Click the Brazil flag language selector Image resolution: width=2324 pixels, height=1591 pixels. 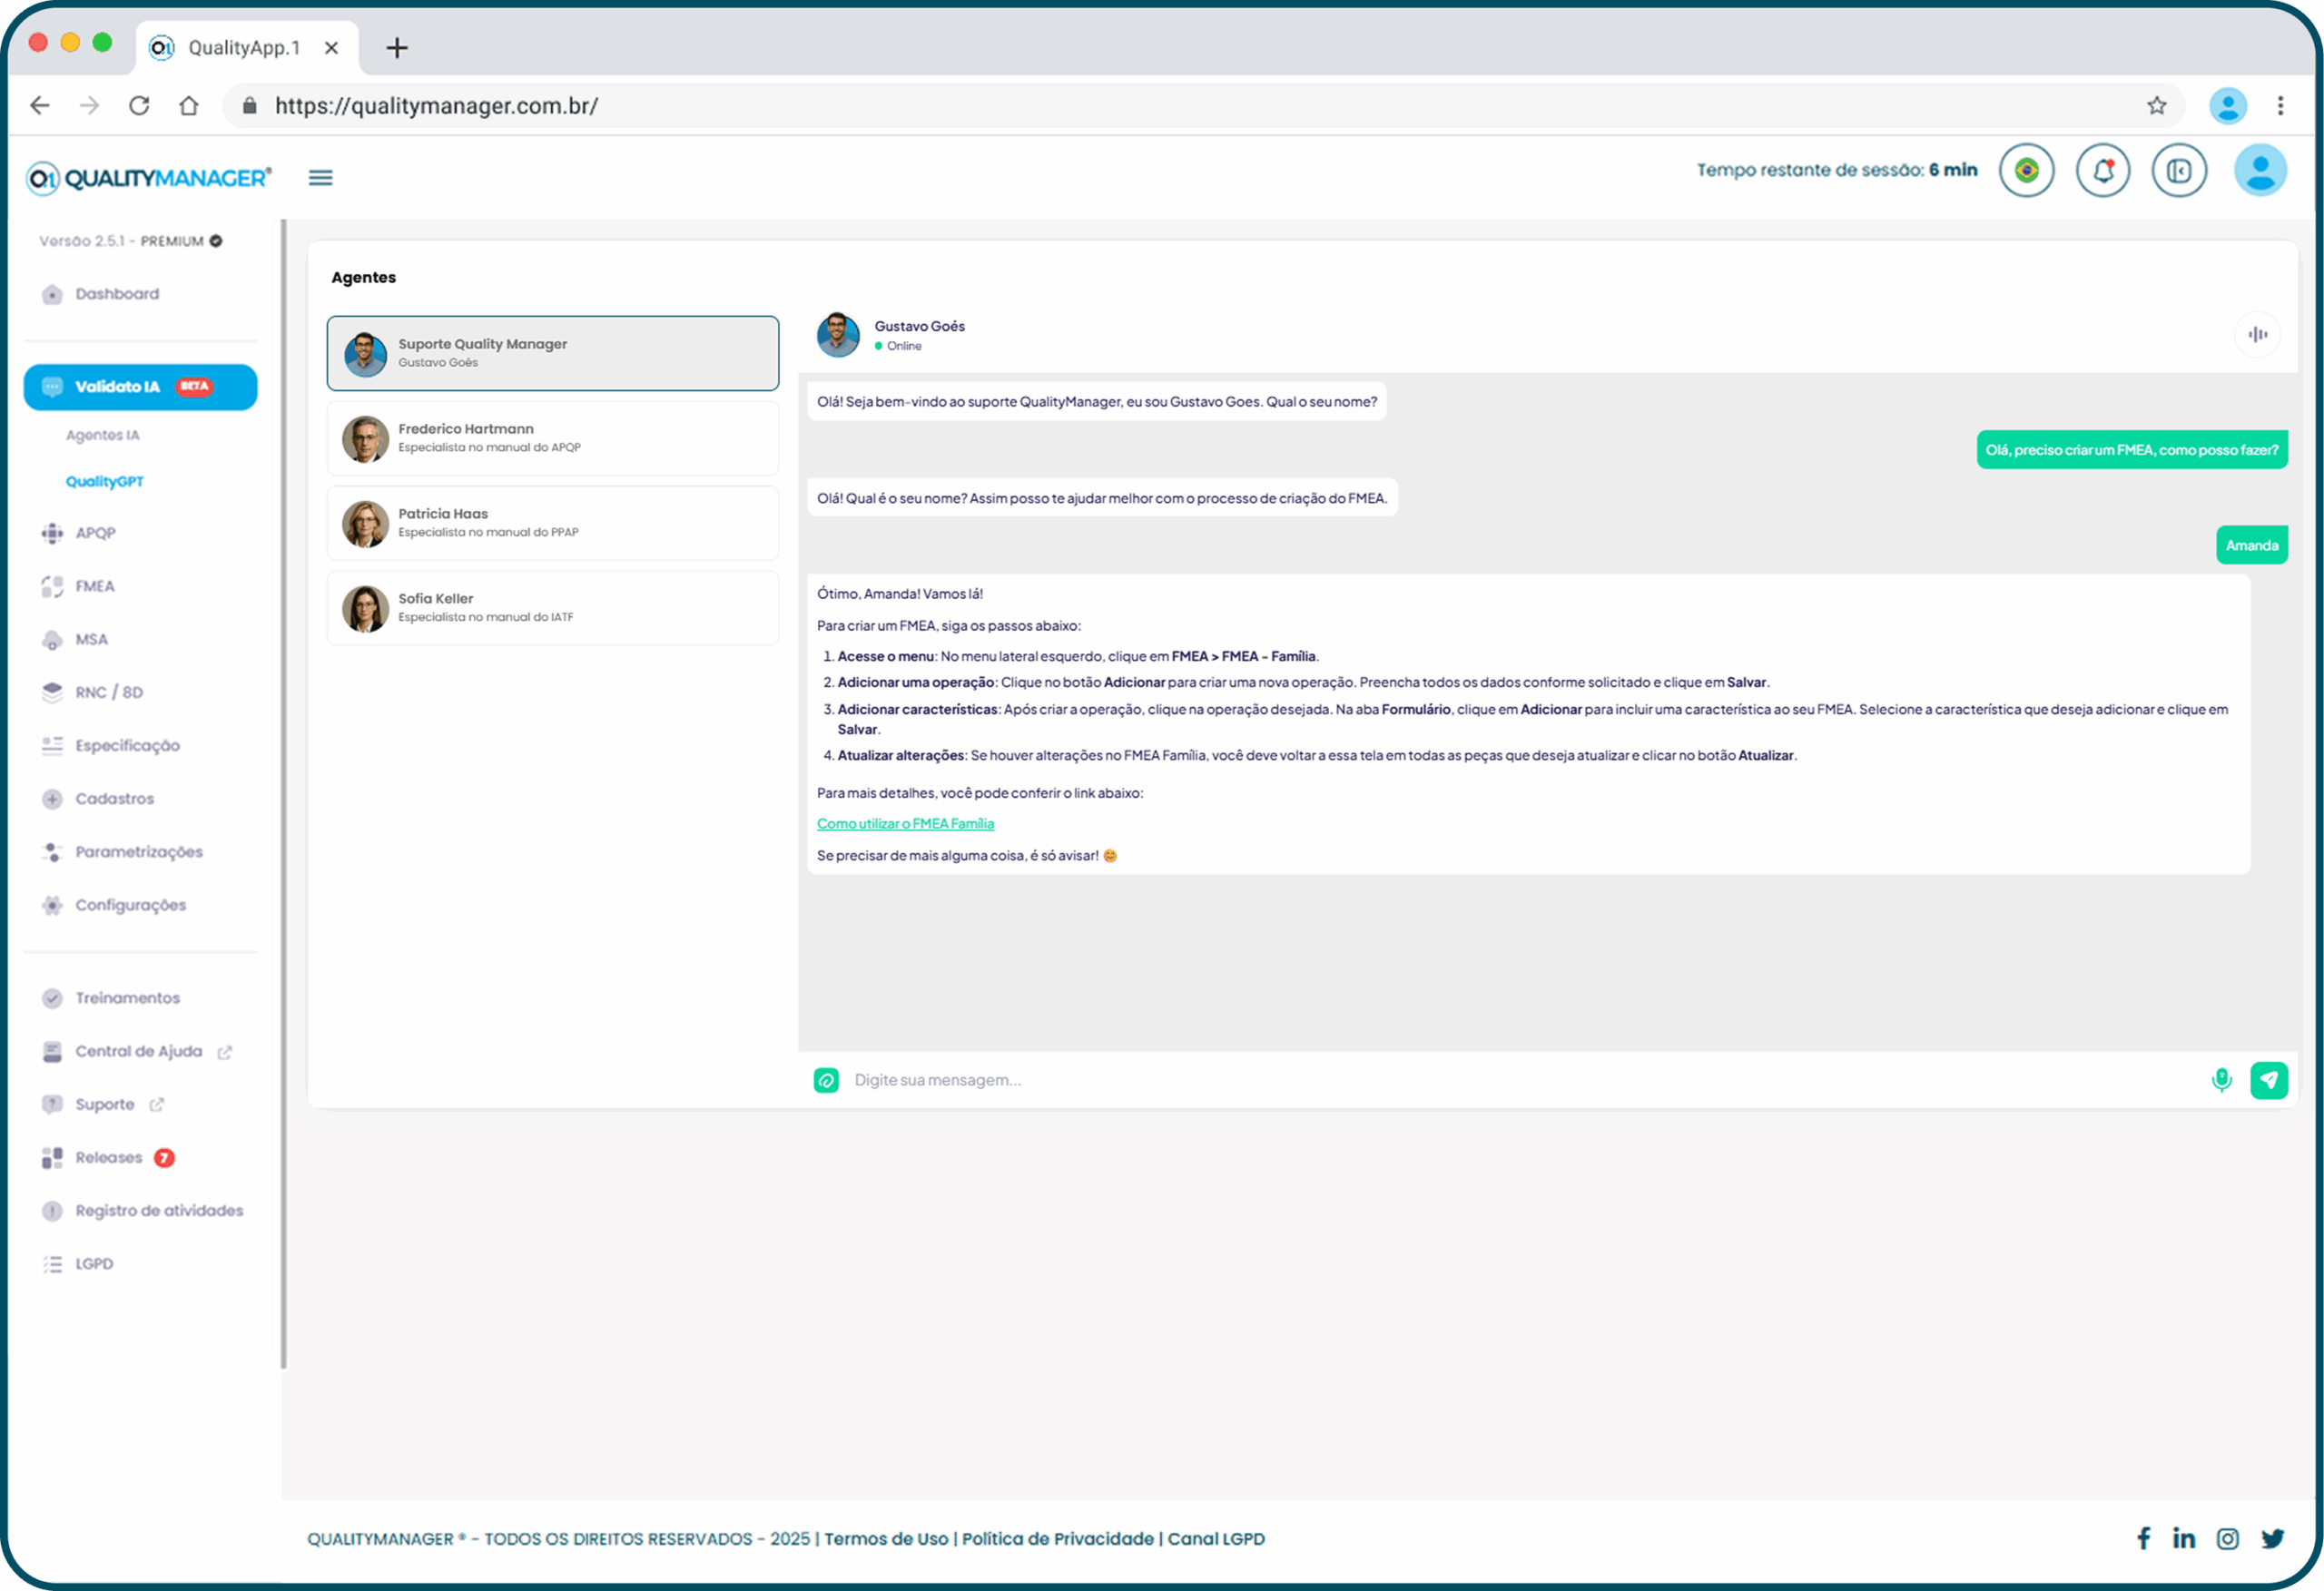(x=2026, y=171)
